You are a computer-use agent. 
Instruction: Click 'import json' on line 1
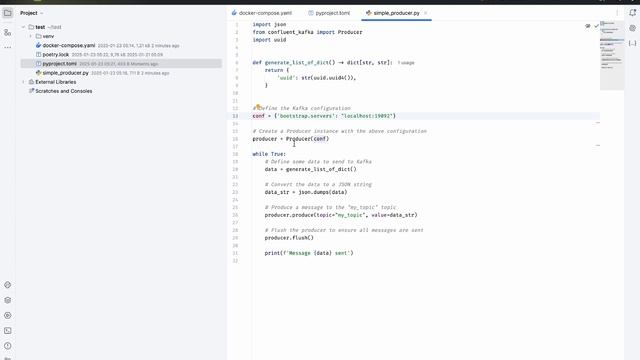pyautogui.click(x=269, y=24)
